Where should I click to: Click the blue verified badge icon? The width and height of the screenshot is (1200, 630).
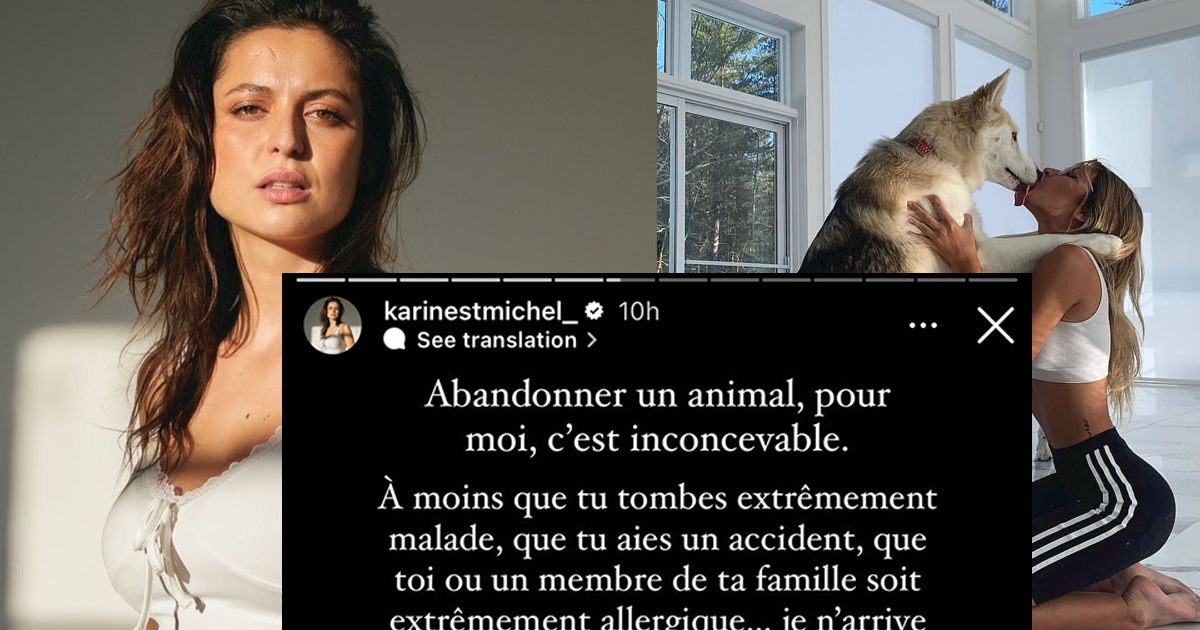594,311
